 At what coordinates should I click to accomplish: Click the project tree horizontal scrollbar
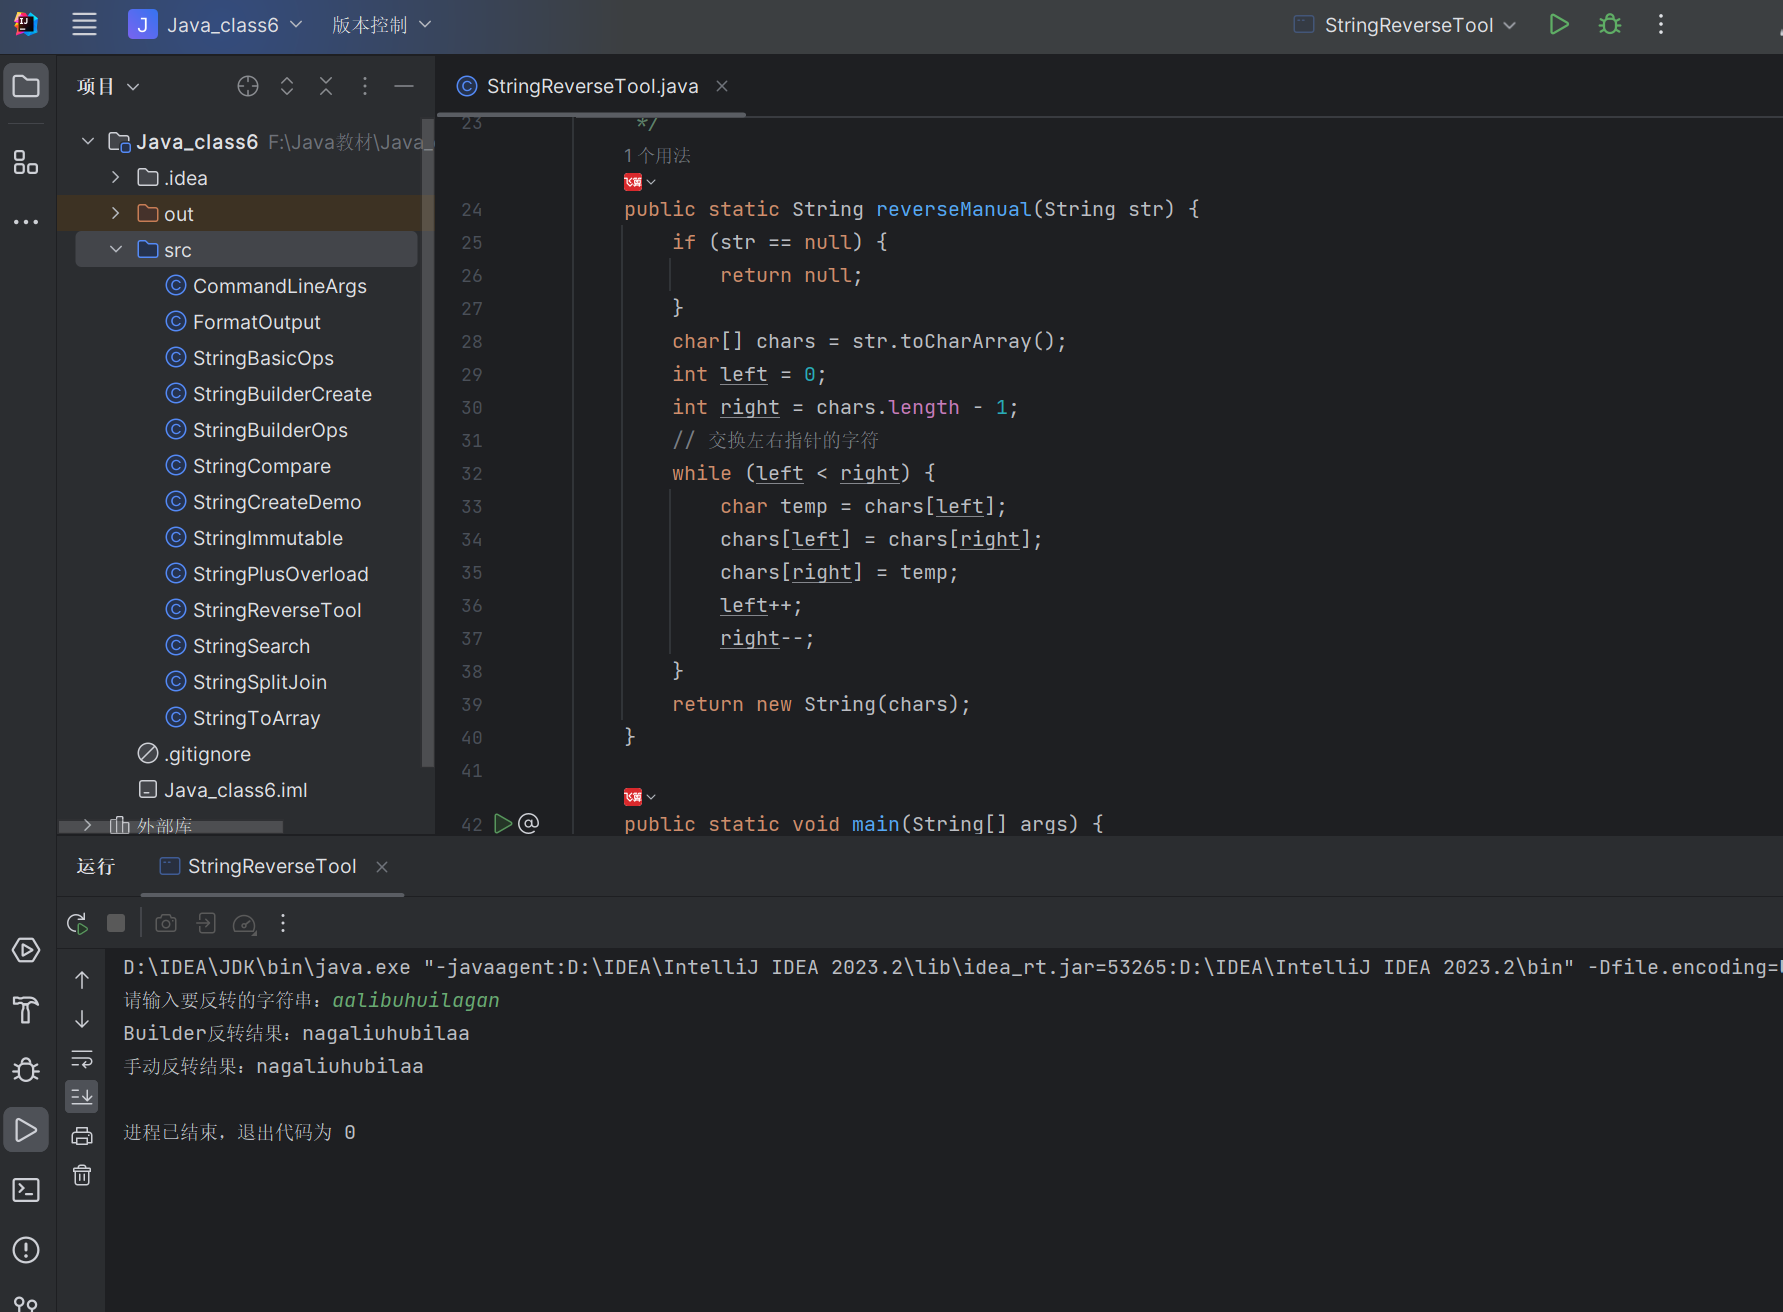[x=171, y=827]
